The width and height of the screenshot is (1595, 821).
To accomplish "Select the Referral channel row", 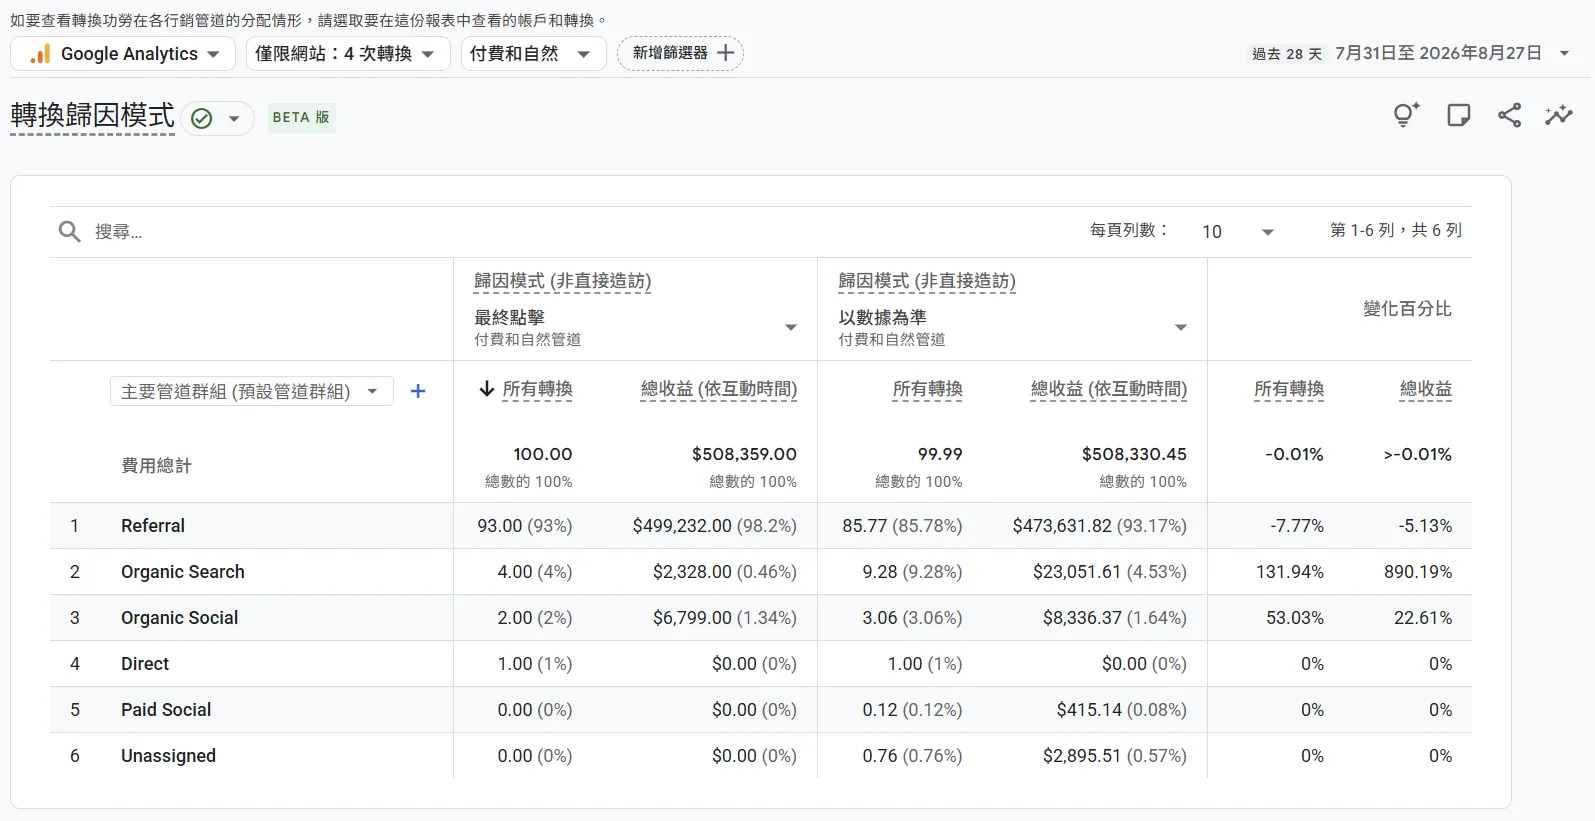I will [x=761, y=526].
